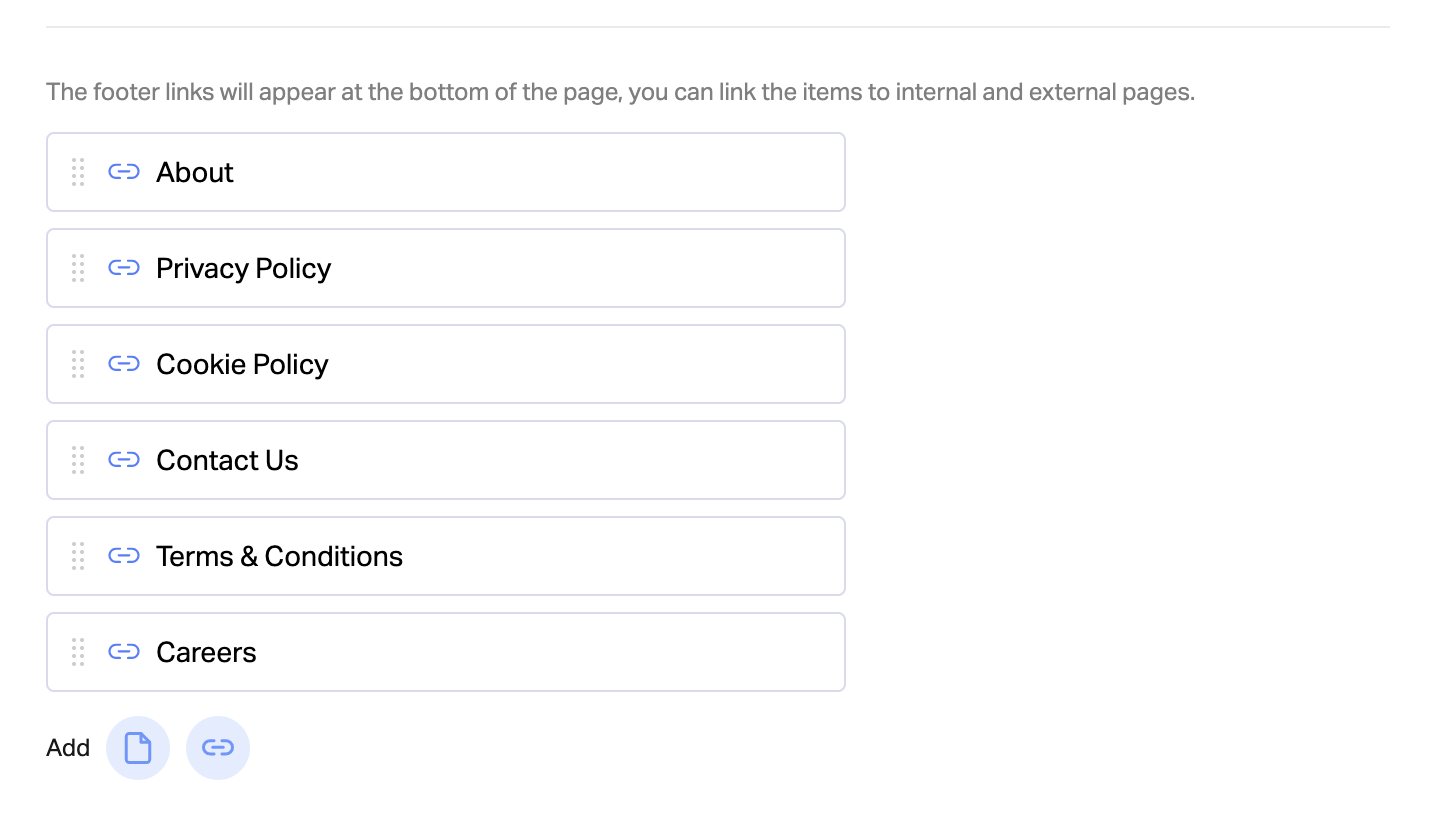Image resolution: width=1436 pixels, height=818 pixels.
Task: Grab the drag handle of Careers row
Action: [x=78, y=652]
